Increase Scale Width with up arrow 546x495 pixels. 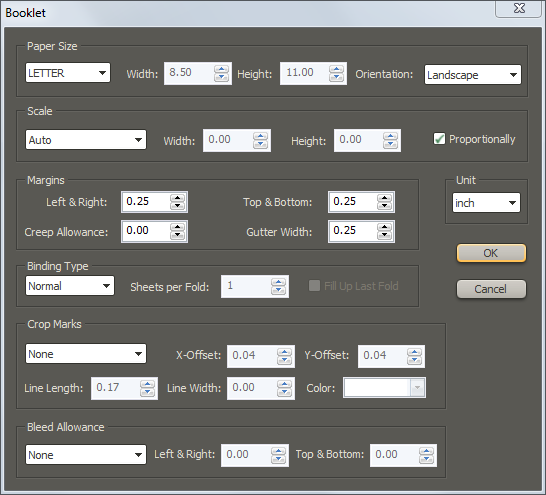(x=260, y=136)
